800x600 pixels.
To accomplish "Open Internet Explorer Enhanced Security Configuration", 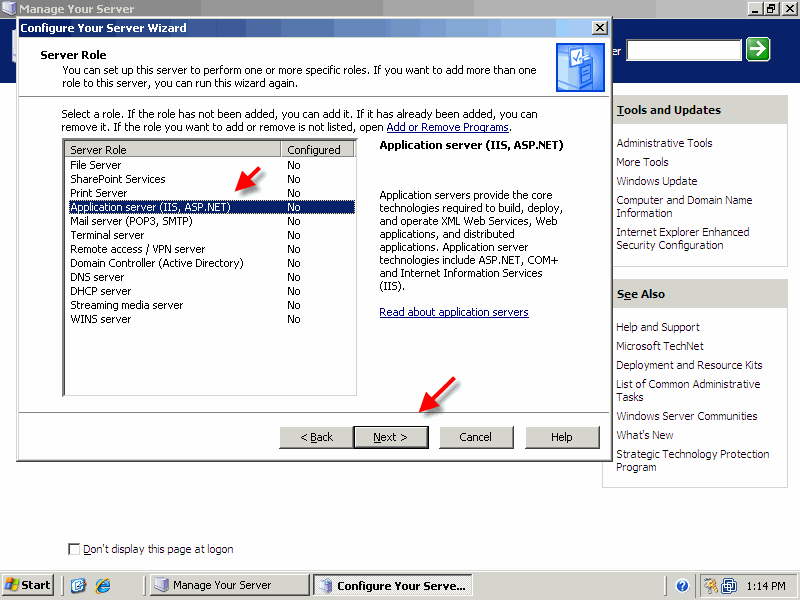I will point(683,239).
